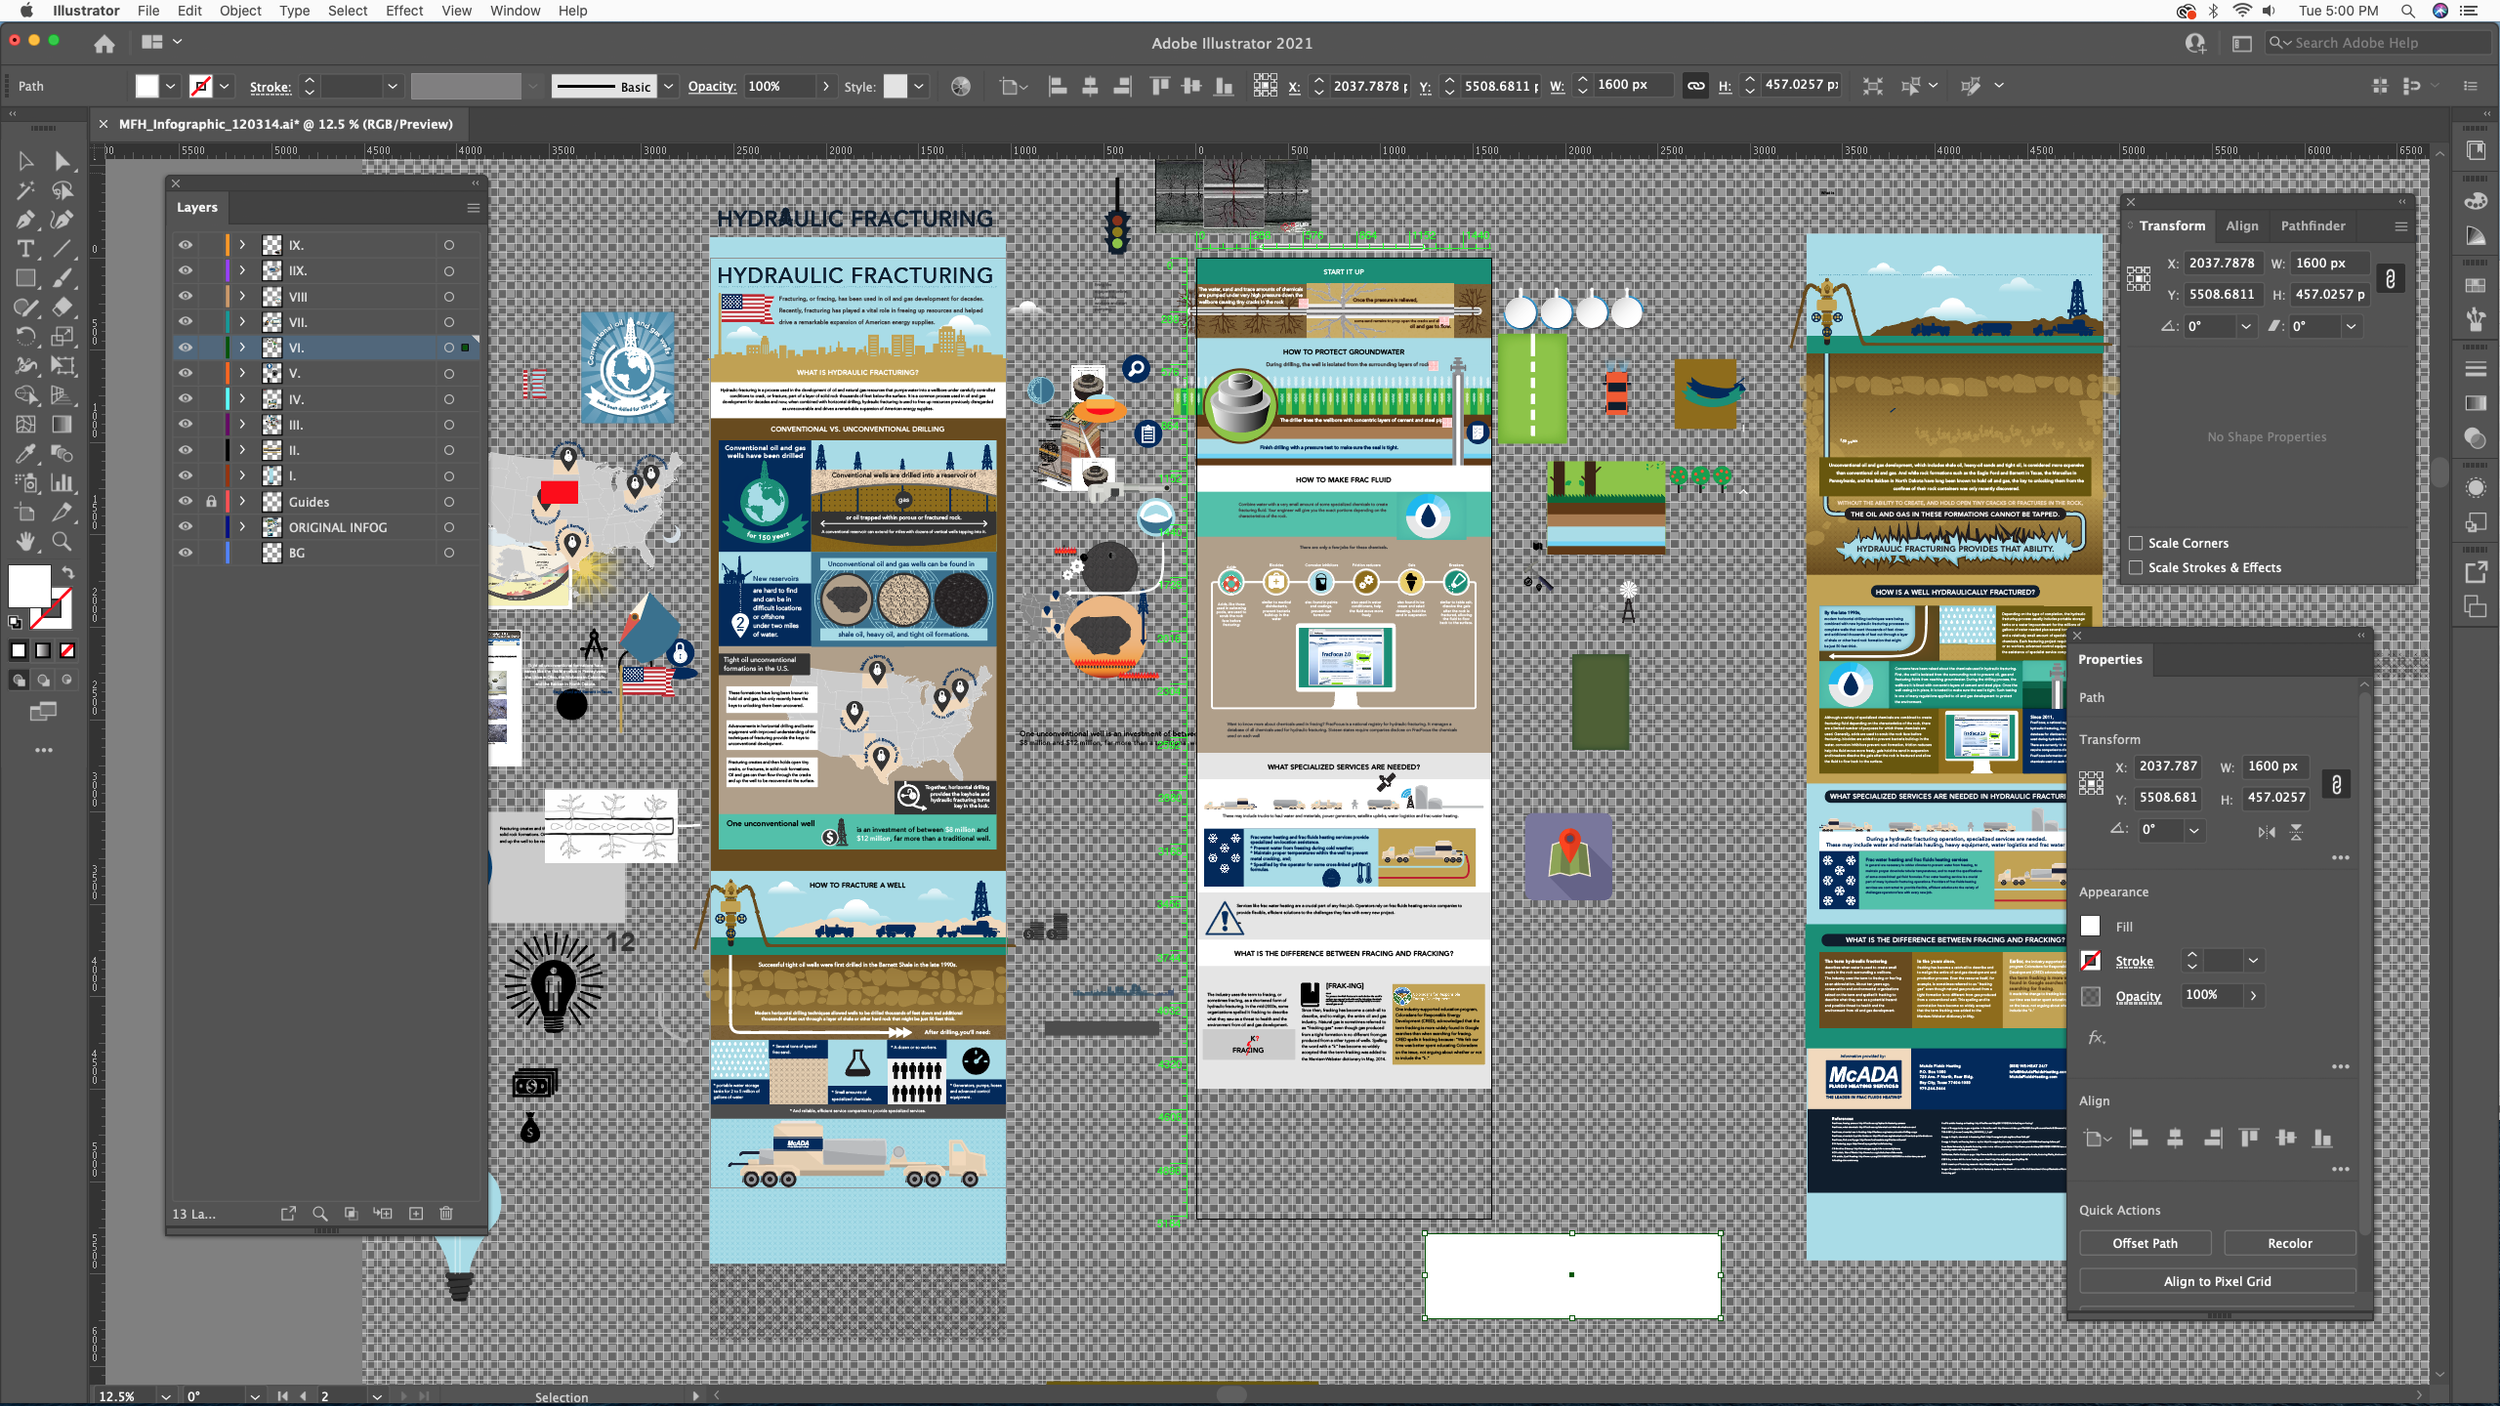Switch to the Pathfinder tab

(2312, 226)
